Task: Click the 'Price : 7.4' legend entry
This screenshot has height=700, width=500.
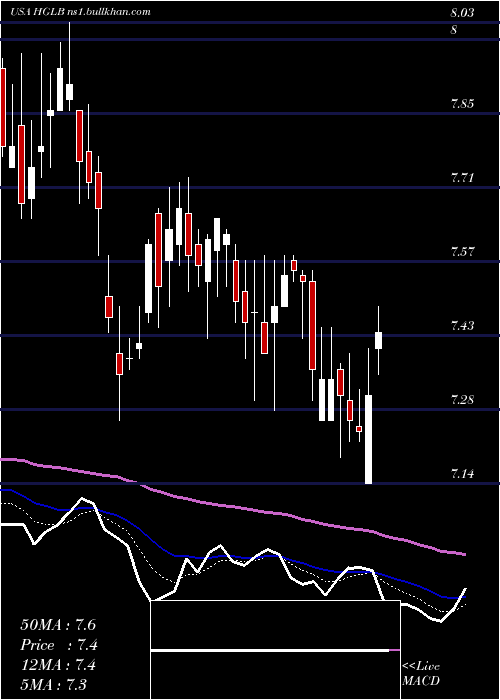Action: pos(59,645)
